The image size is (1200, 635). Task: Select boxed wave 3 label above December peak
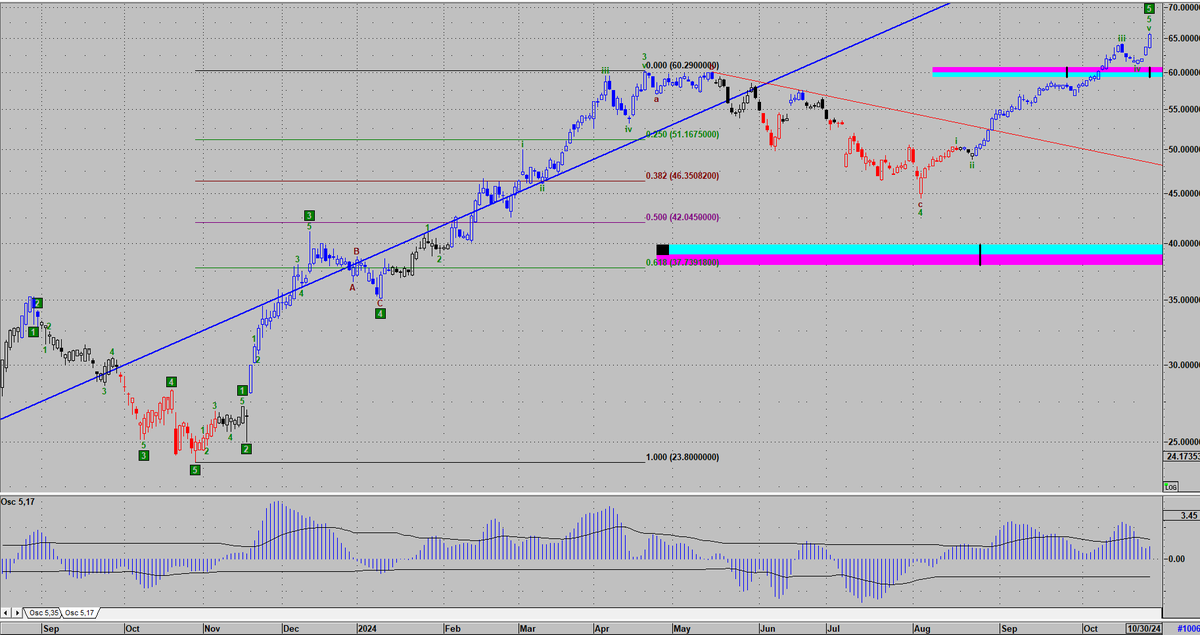coord(310,215)
